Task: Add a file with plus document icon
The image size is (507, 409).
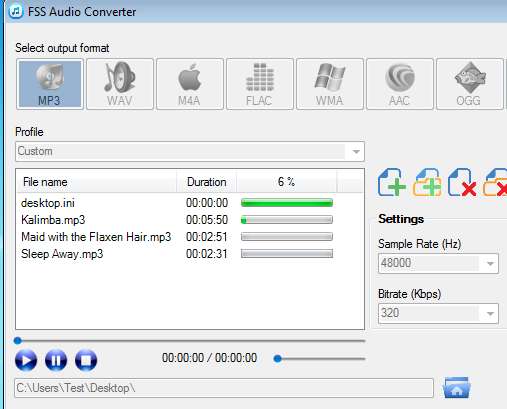Action: [392, 182]
